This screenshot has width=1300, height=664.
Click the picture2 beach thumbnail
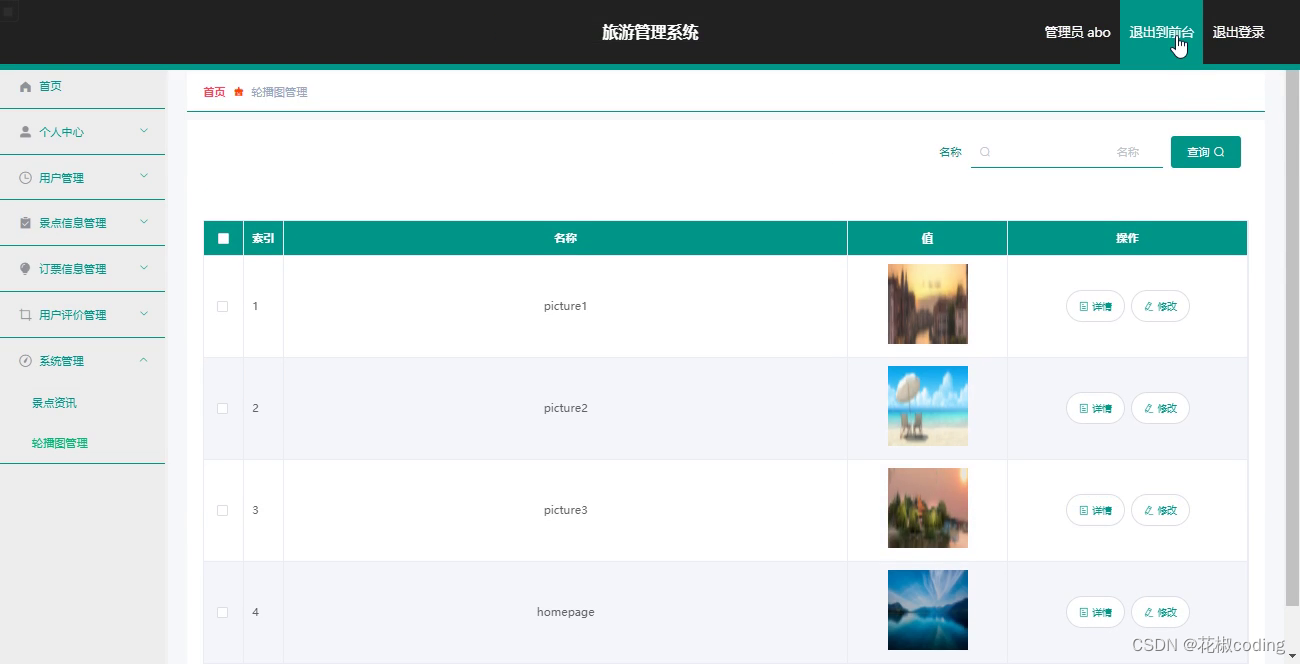(x=928, y=406)
